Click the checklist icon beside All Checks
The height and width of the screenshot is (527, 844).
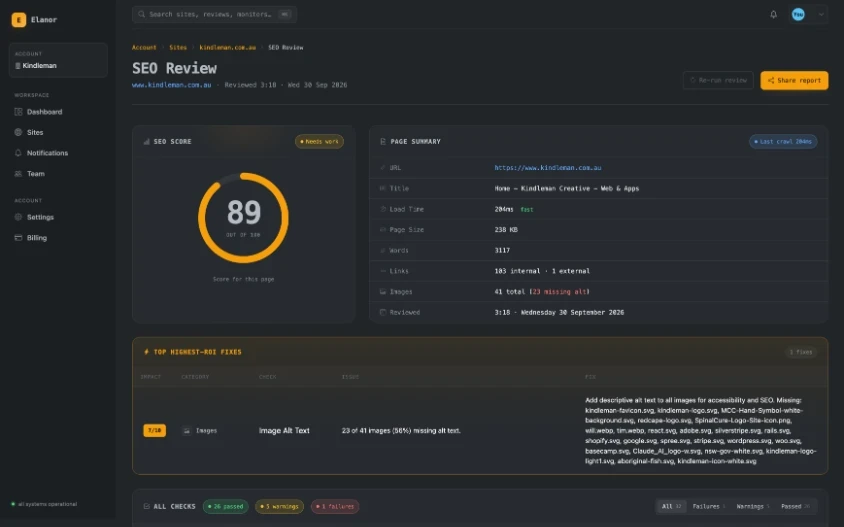(x=146, y=507)
